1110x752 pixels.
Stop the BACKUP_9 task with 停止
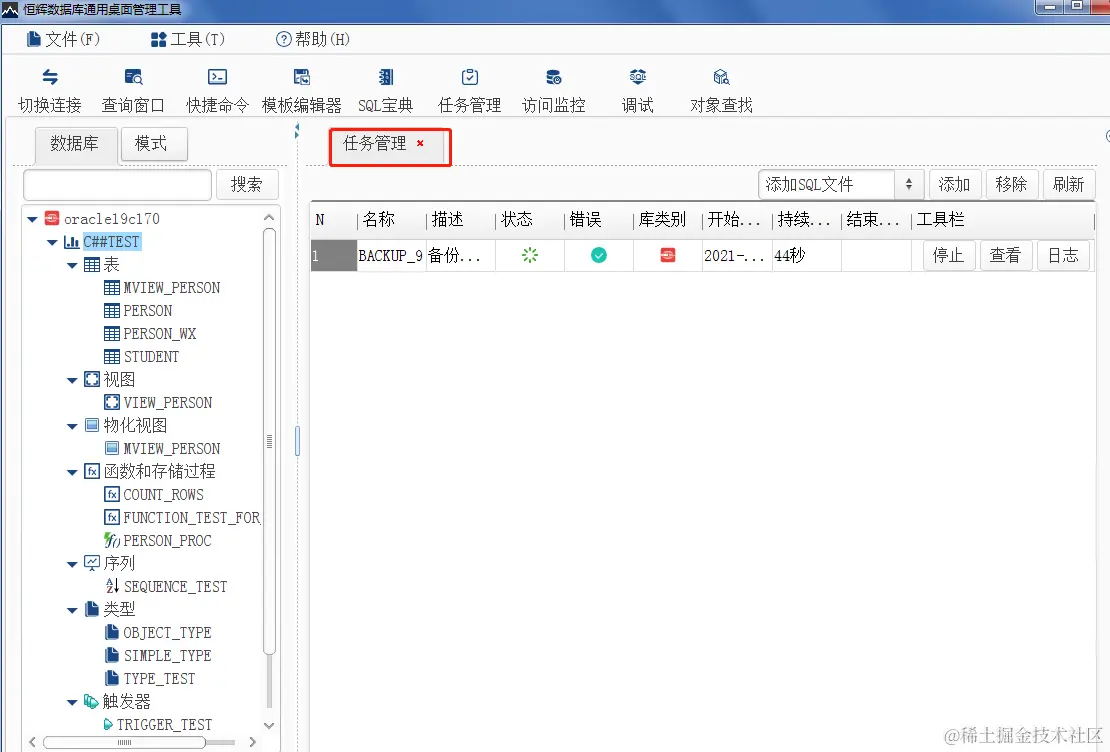(x=949, y=255)
